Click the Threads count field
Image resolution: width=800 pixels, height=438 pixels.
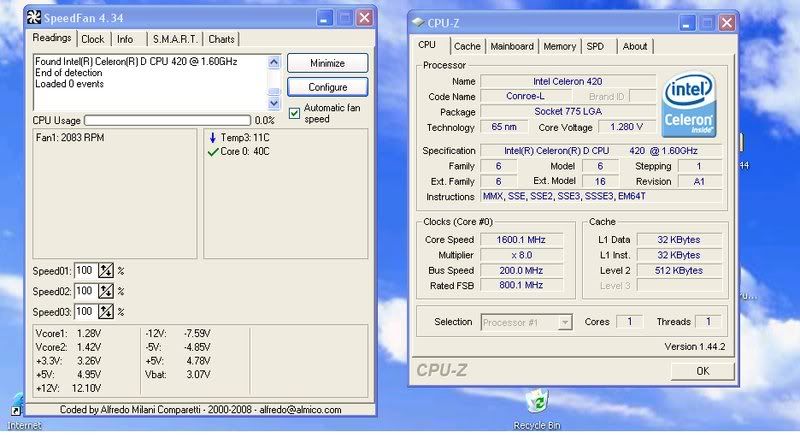[708, 322]
